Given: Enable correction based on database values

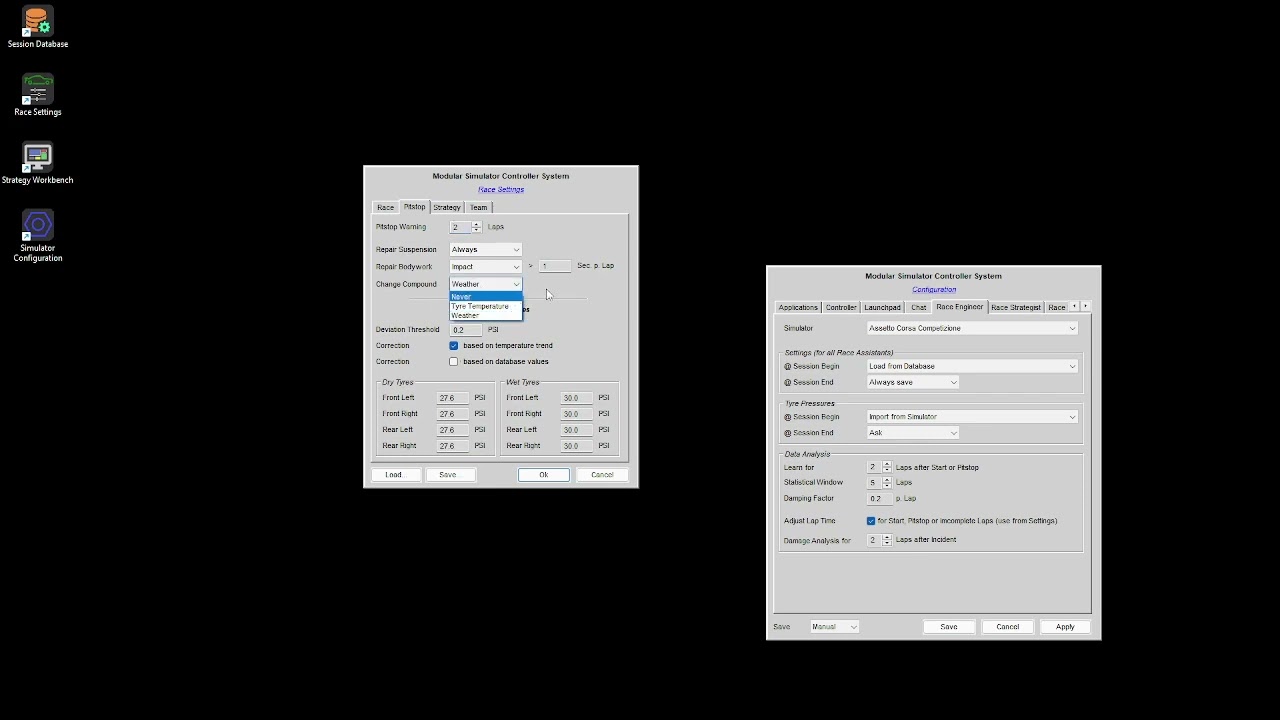Looking at the screenshot, I should point(454,362).
